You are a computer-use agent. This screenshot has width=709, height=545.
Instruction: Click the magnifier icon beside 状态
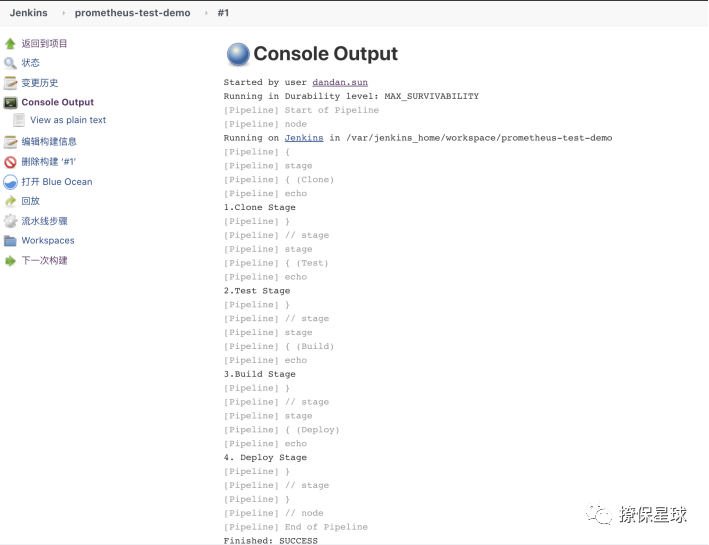tap(10, 63)
